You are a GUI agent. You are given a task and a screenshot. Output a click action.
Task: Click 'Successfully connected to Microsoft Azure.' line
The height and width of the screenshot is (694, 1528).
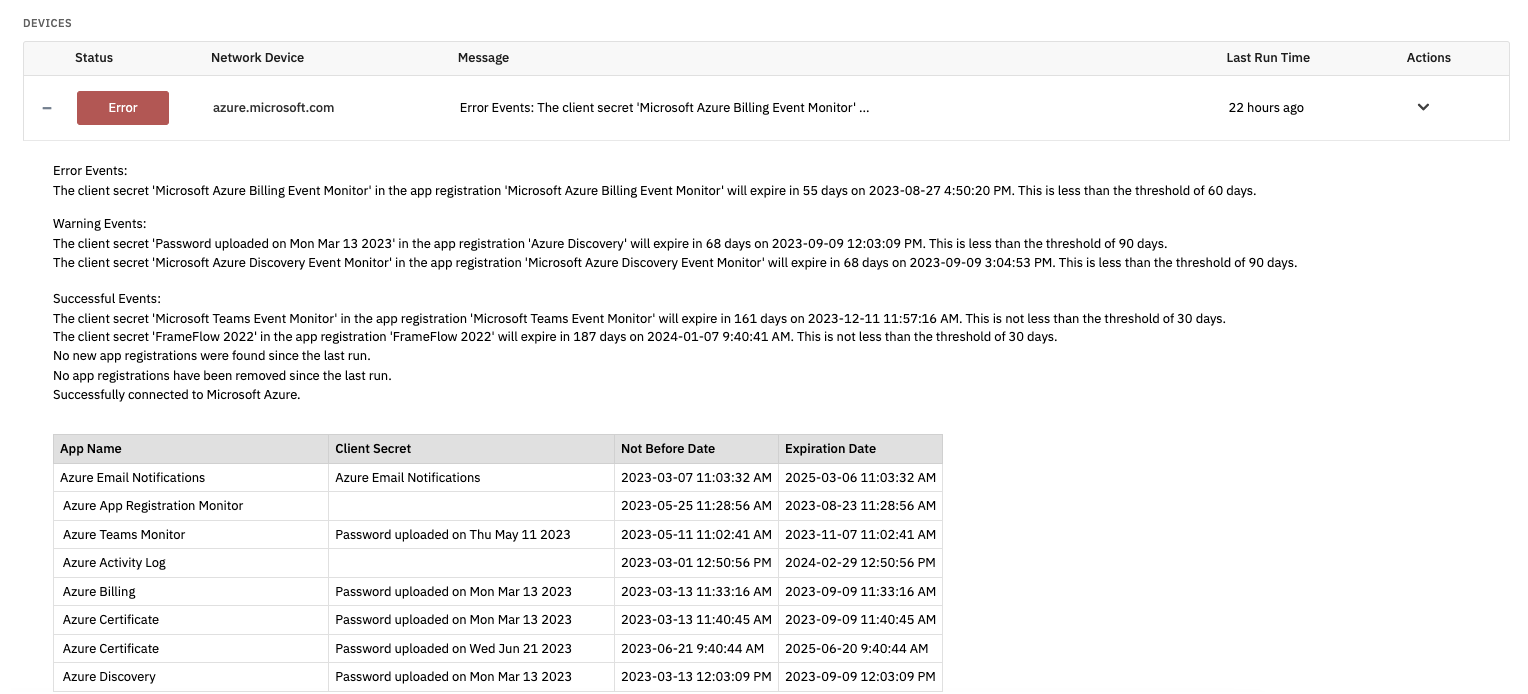tap(177, 395)
